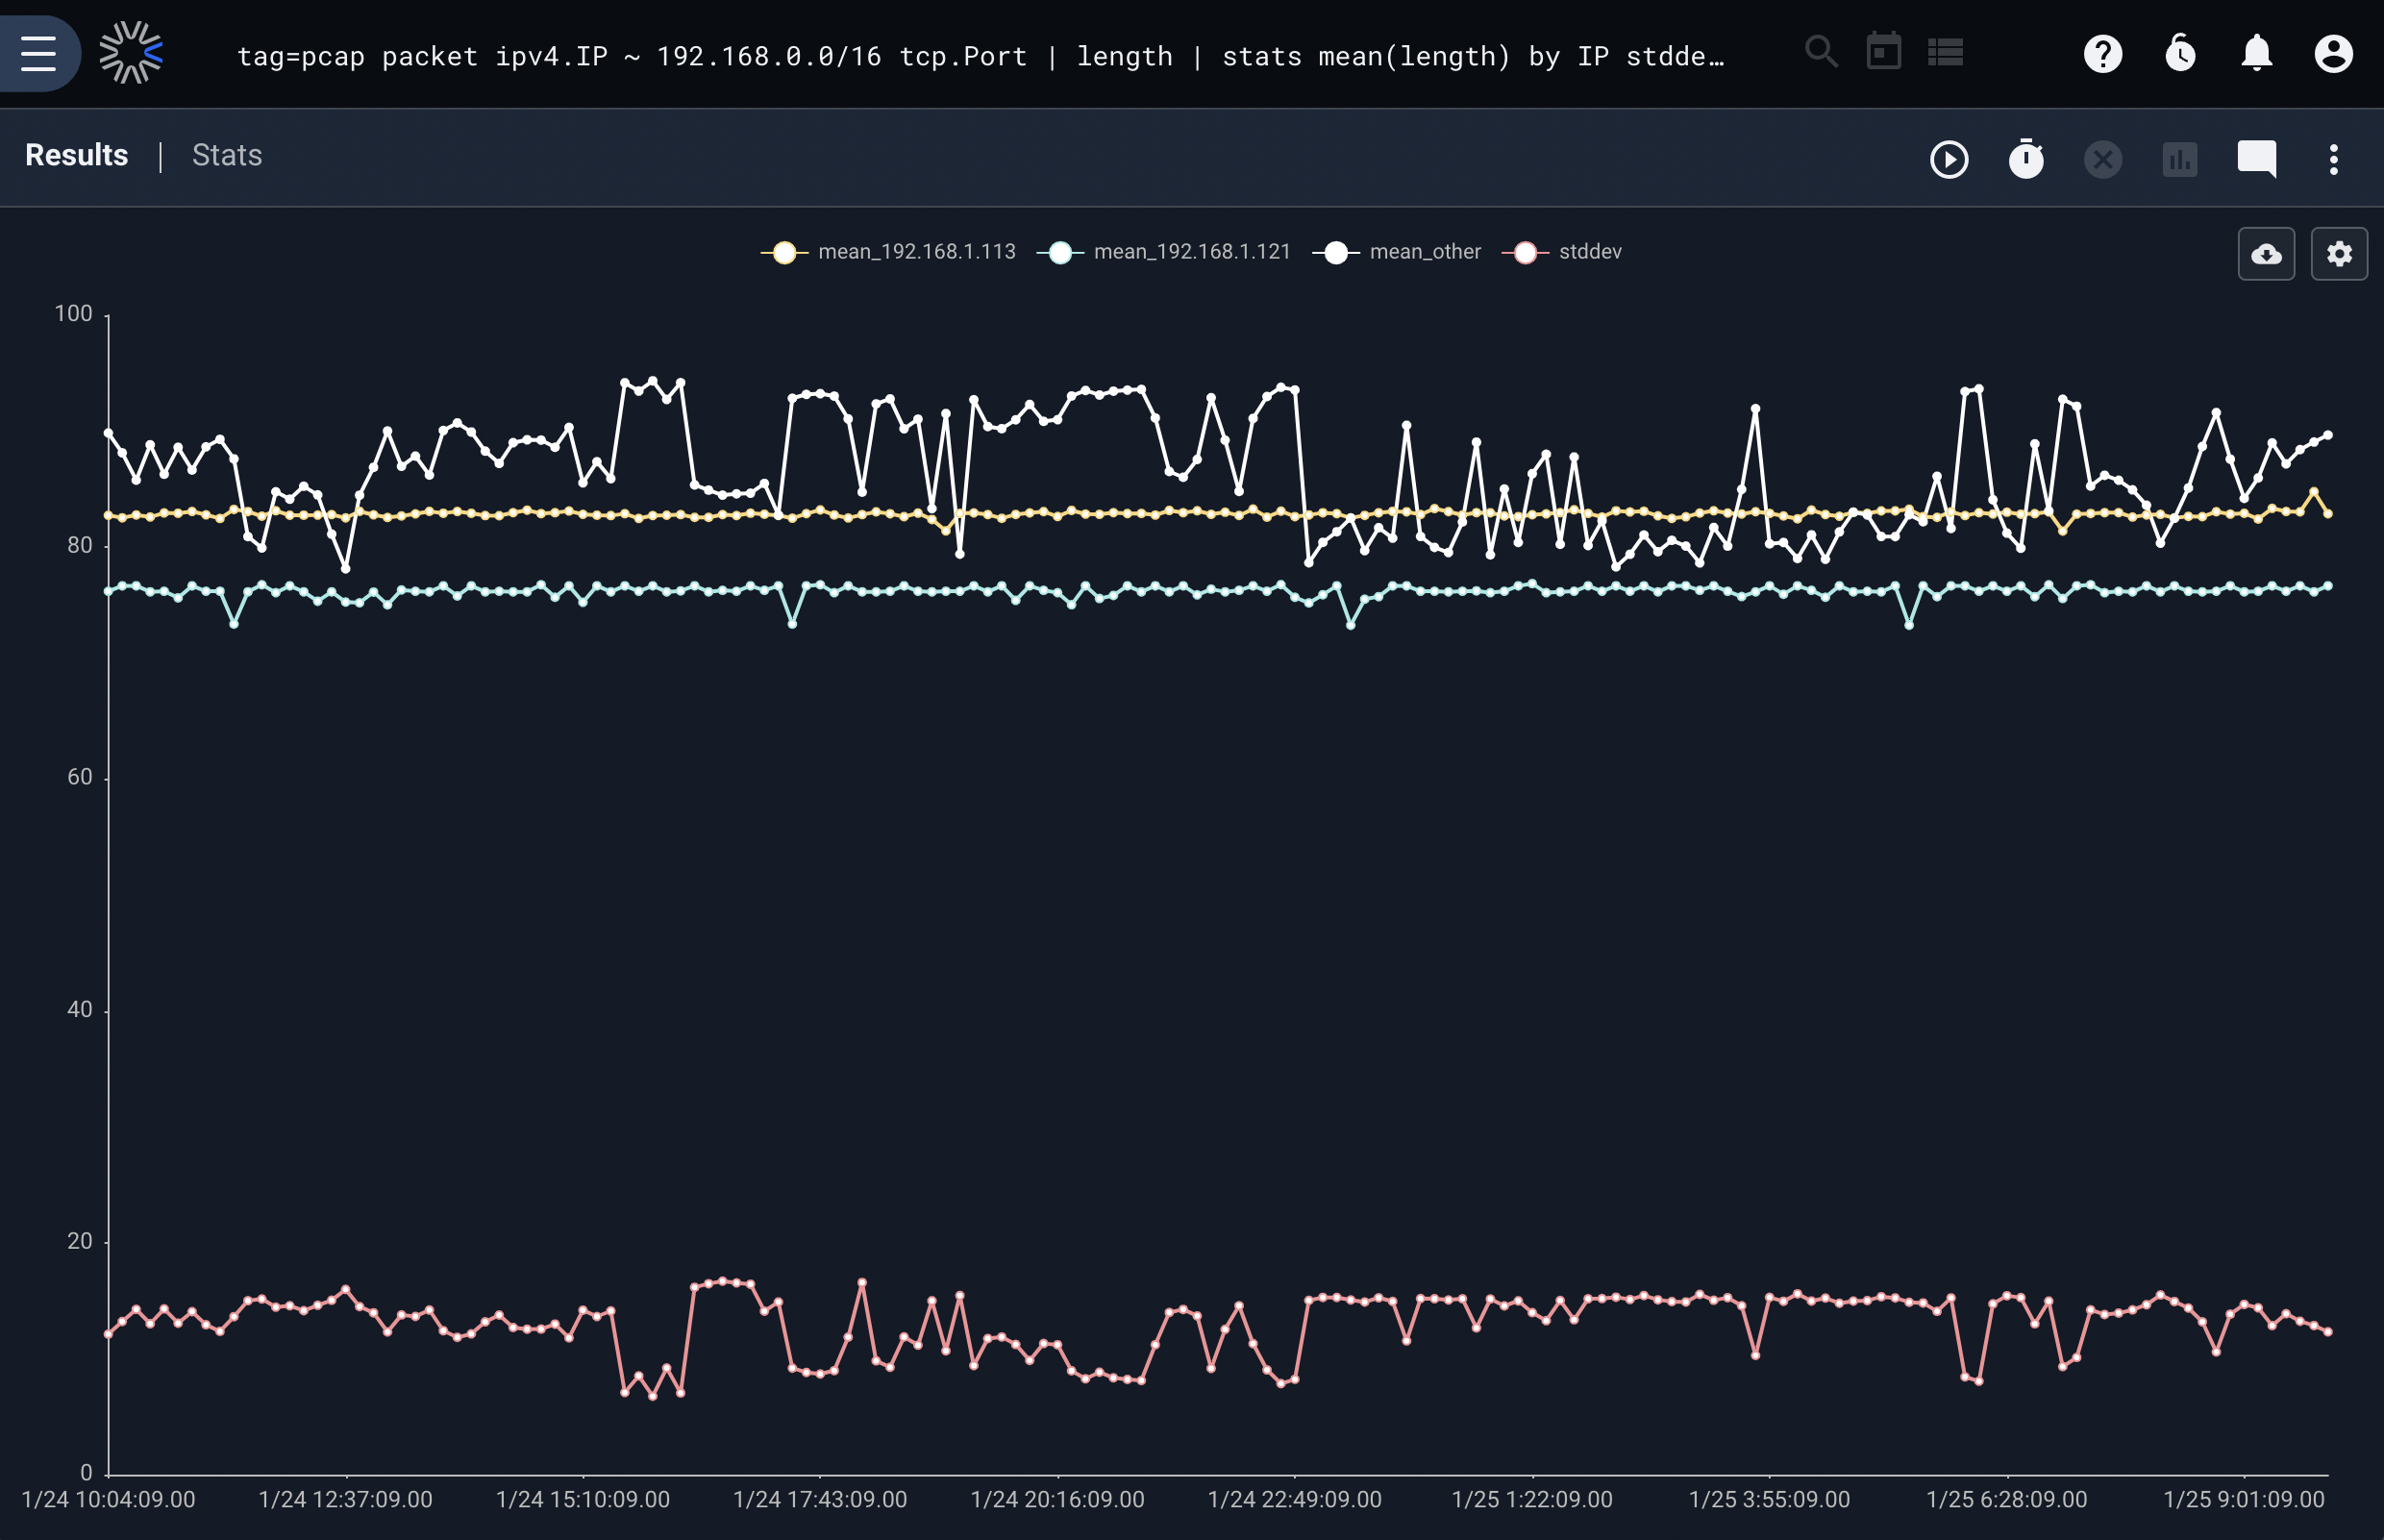
Task: Switch to the Stats tab
Action: point(227,155)
